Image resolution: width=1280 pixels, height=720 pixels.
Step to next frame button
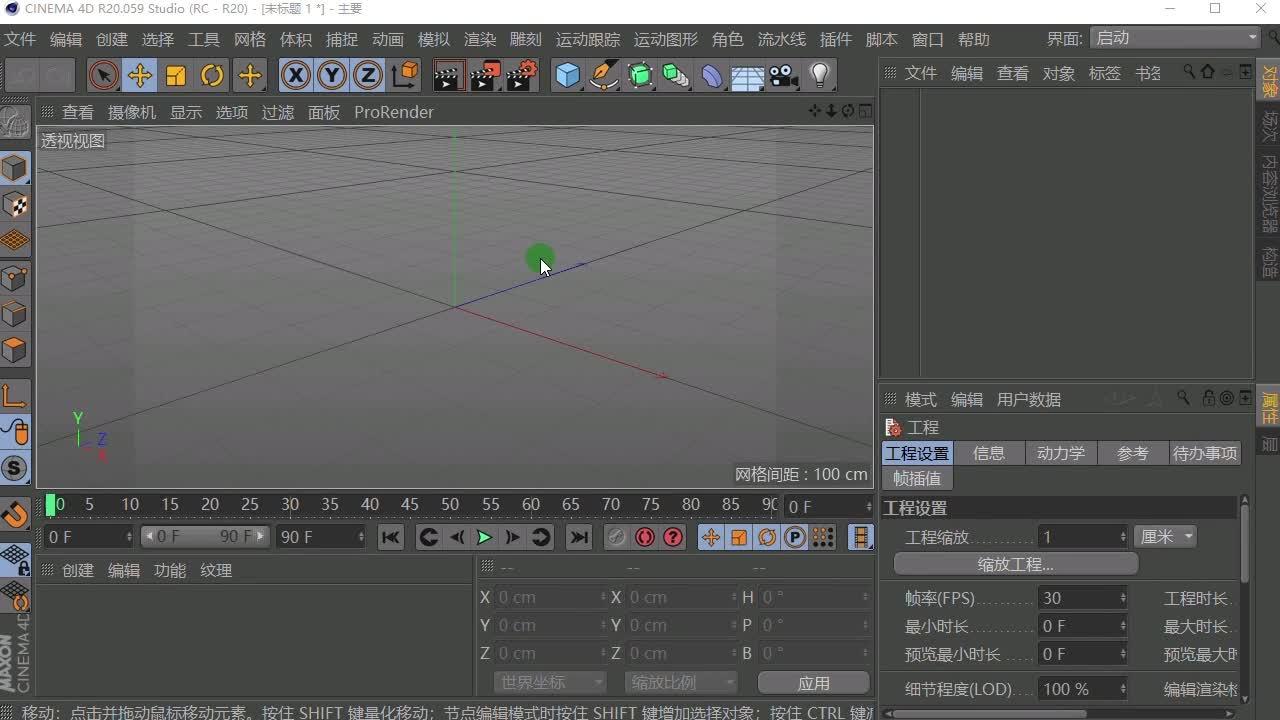click(x=512, y=537)
